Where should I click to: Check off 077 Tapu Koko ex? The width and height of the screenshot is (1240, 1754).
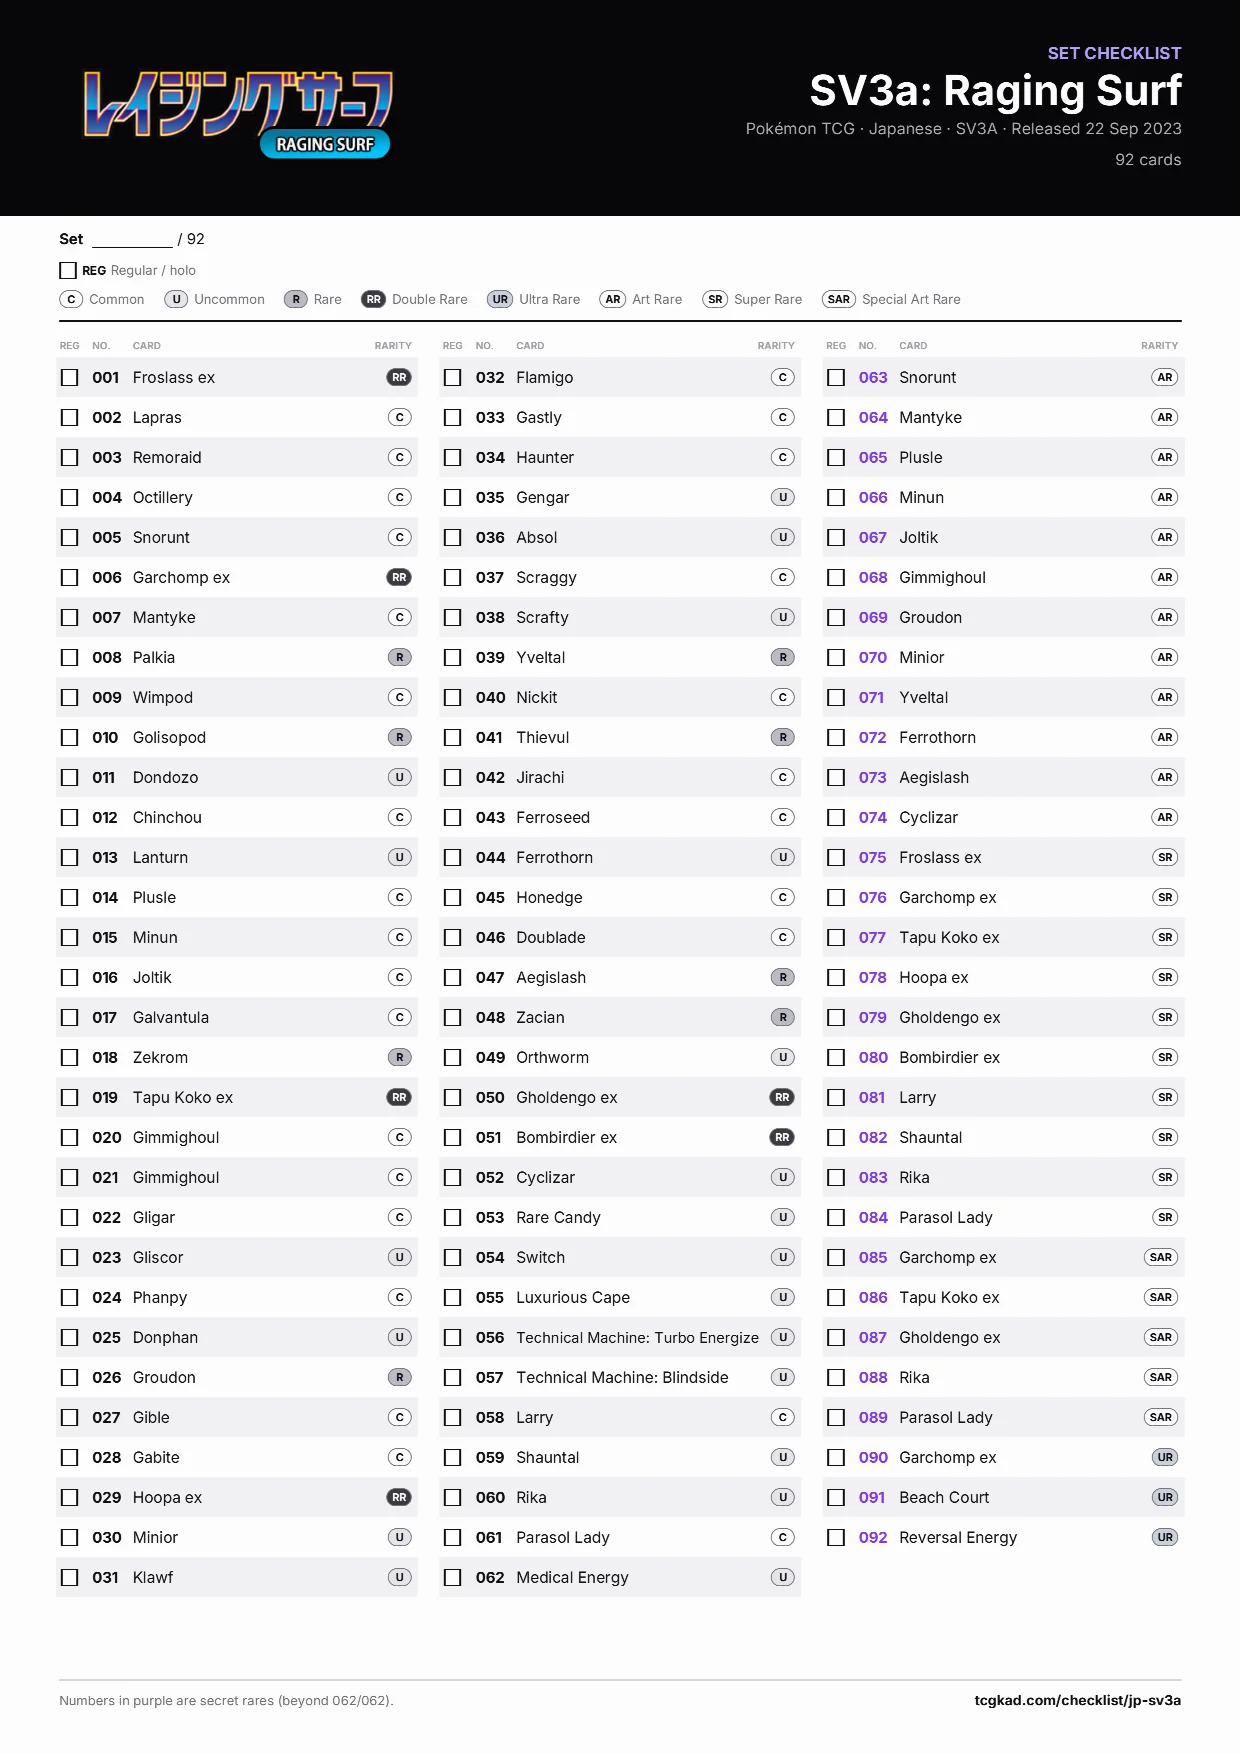[x=836, y=937]
